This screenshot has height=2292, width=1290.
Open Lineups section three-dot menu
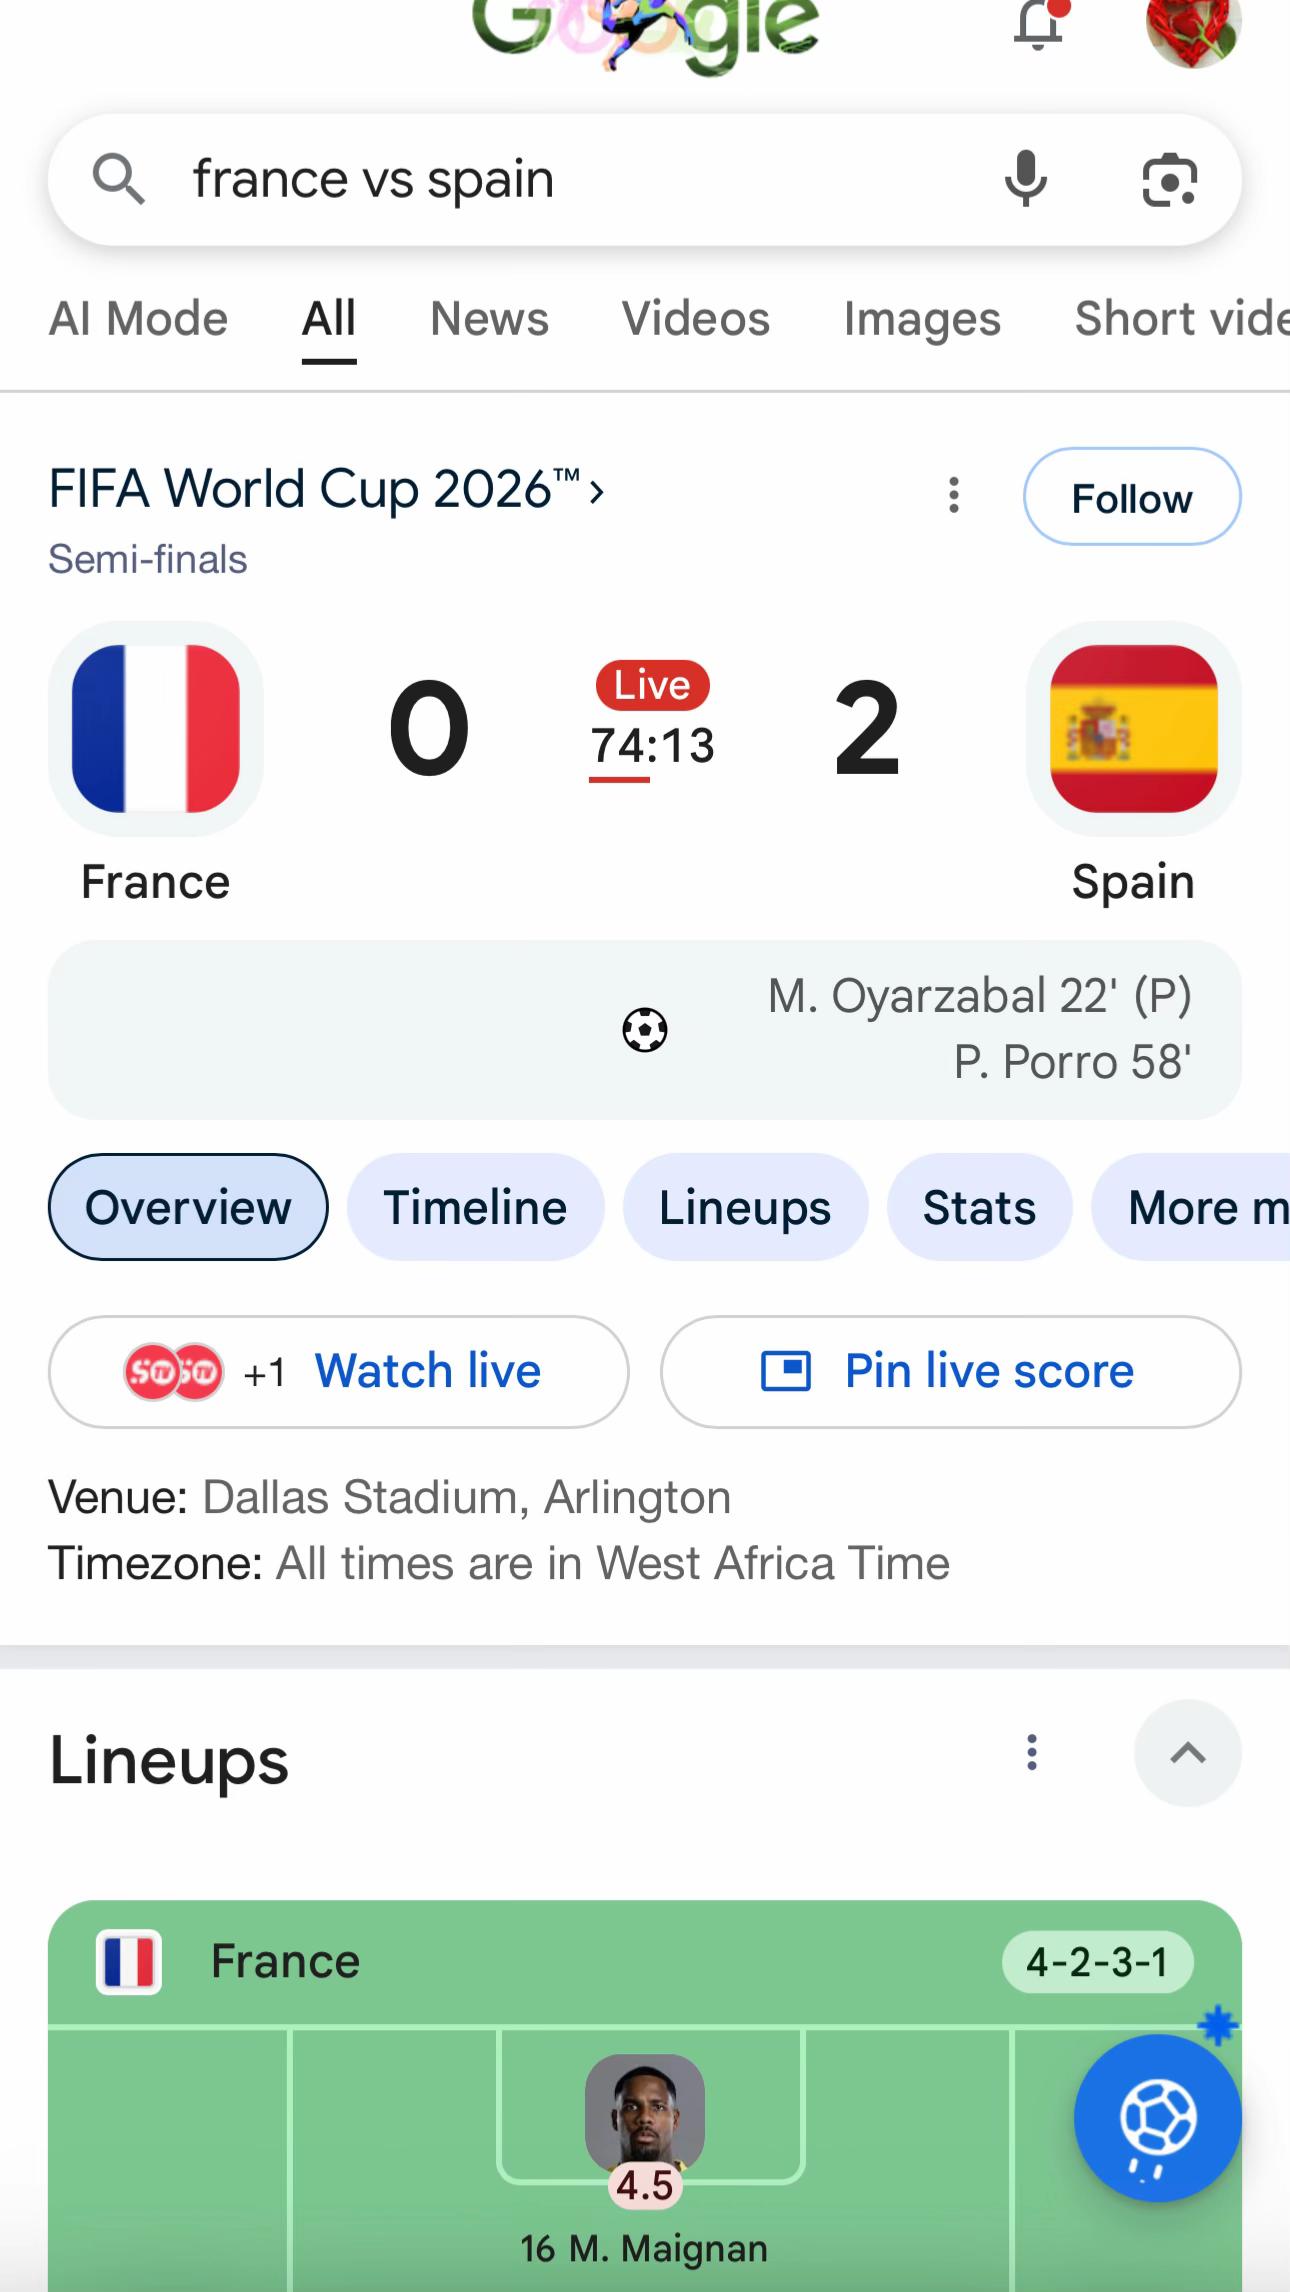pyautogui.click(x=1032, y=1752)
